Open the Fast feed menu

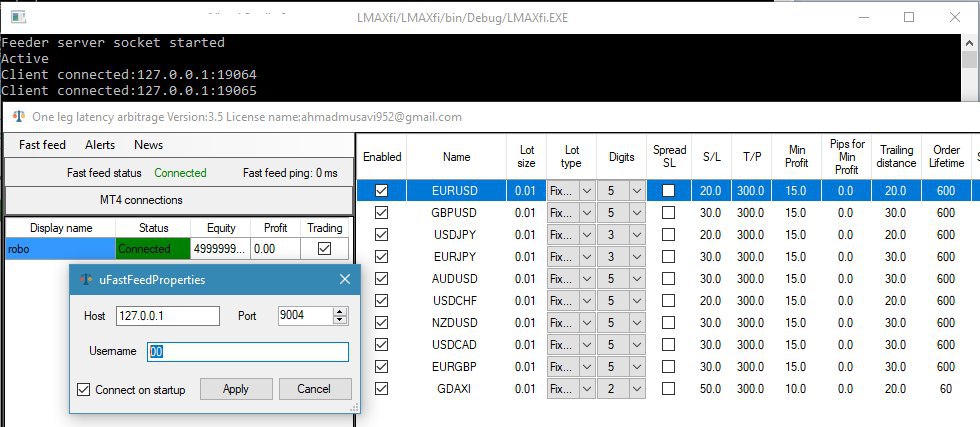(x=42, y=145)
